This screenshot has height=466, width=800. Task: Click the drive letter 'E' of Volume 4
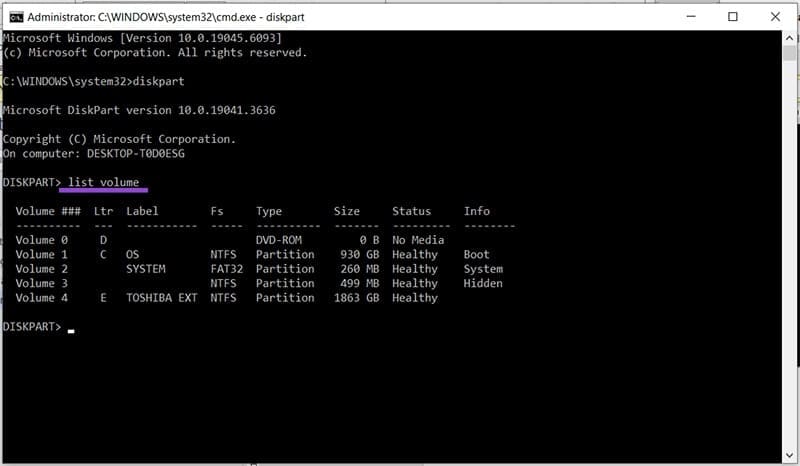[x=104, y=298]
